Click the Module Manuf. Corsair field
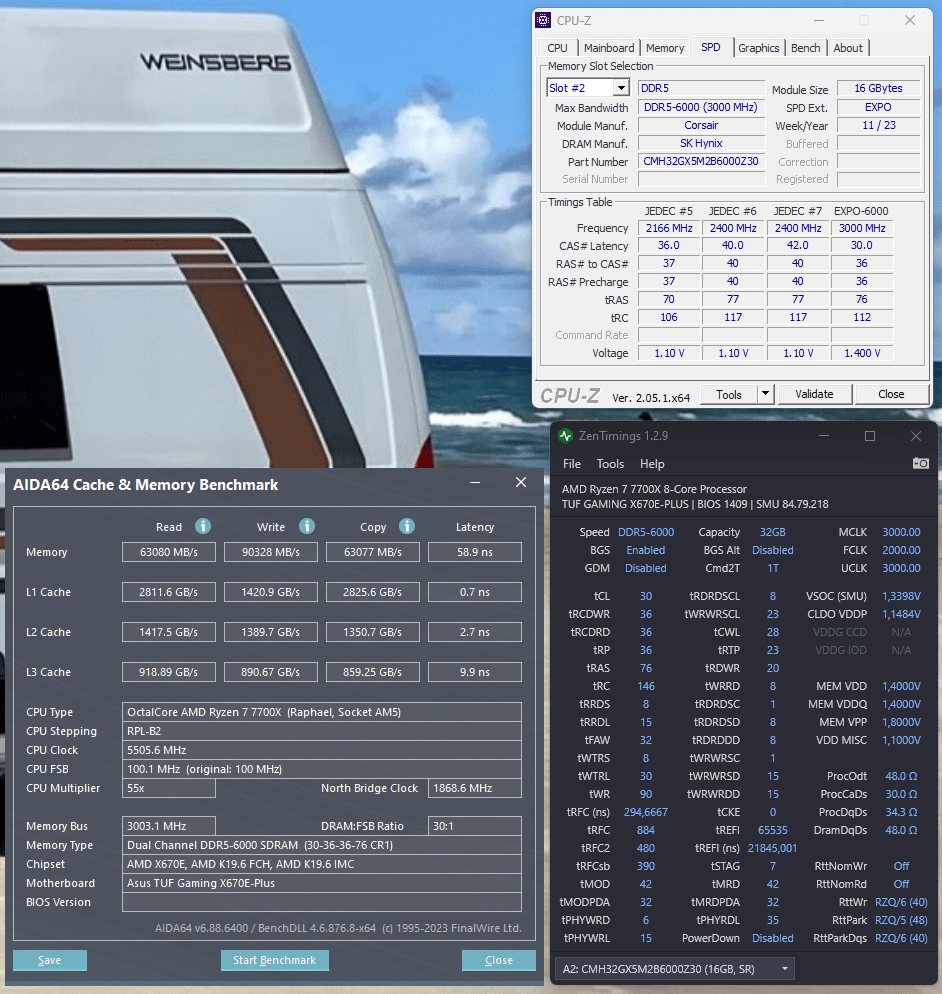Image resolution: width=942 pixels, height=994 pixels. (x=701, y=125)
